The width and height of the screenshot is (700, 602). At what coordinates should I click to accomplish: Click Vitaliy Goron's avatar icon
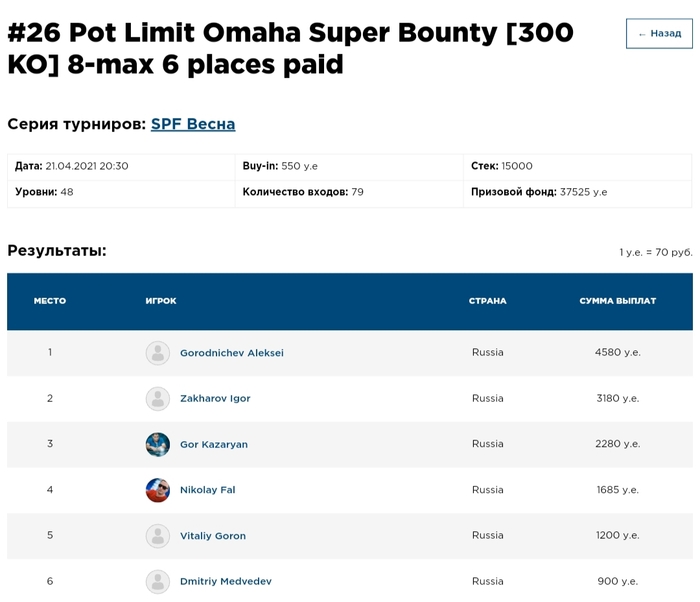coord(158,536)
